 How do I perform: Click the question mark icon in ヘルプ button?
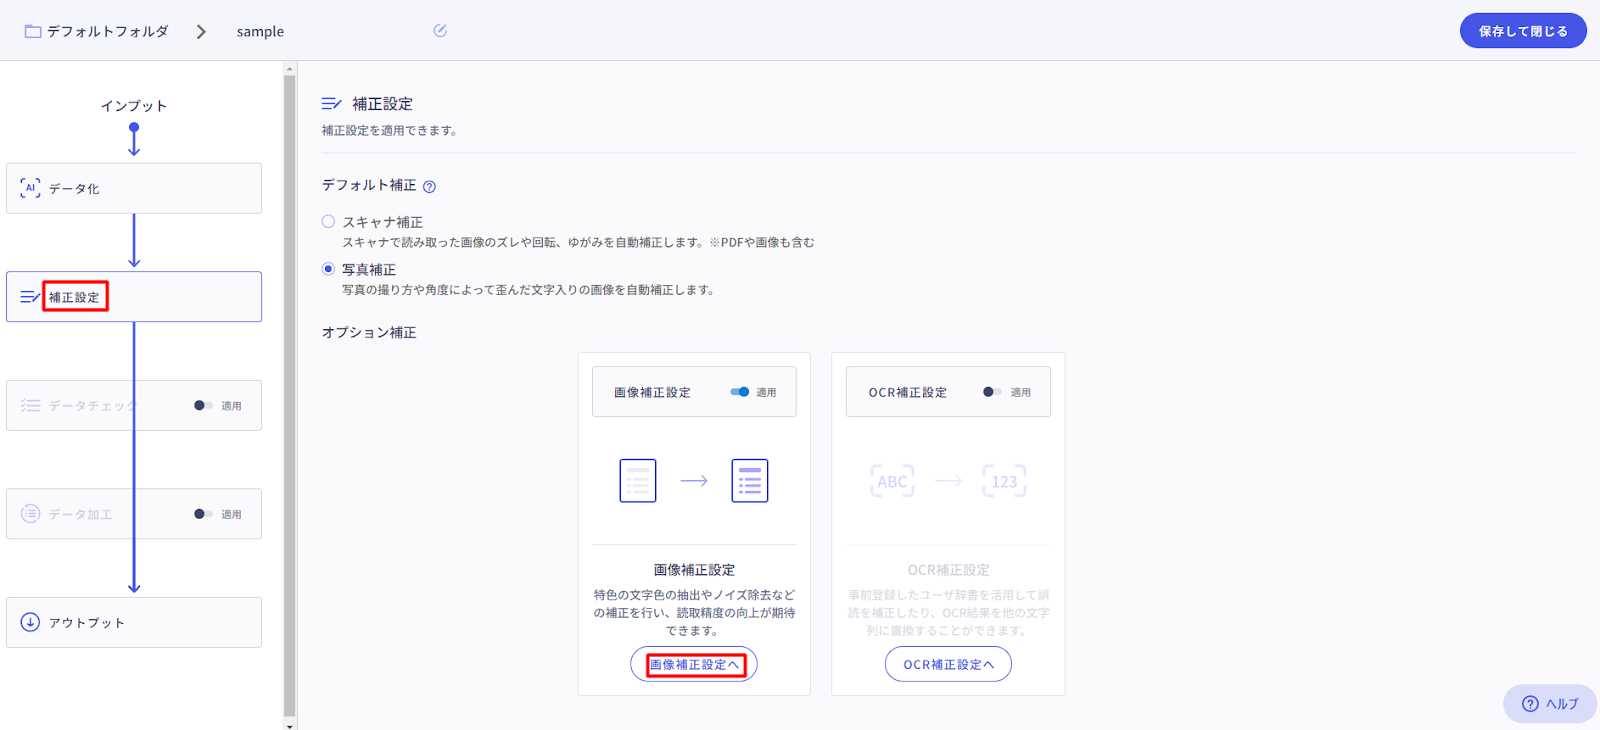tap(1530, 704)
